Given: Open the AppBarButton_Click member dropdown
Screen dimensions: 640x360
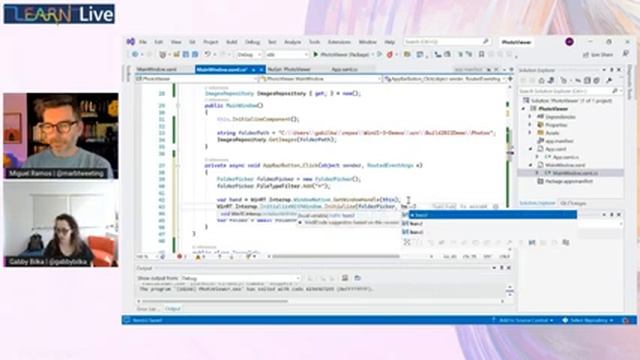Looking at the screenshot, I should click(x=445, y=79).
